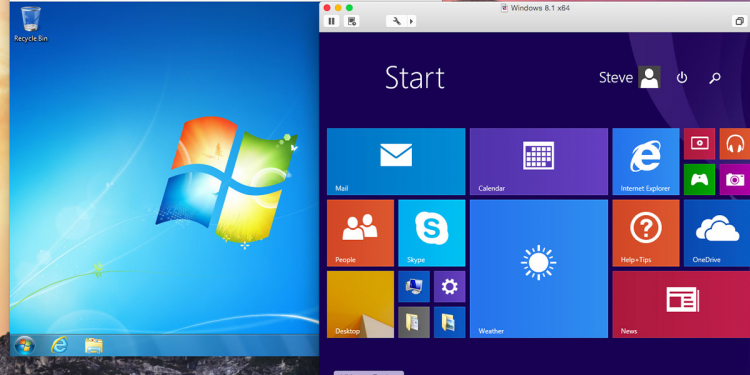Take a snapshot of the virtual machine
The height and width of the screenshot is (375, 750).
pos(352,21)
